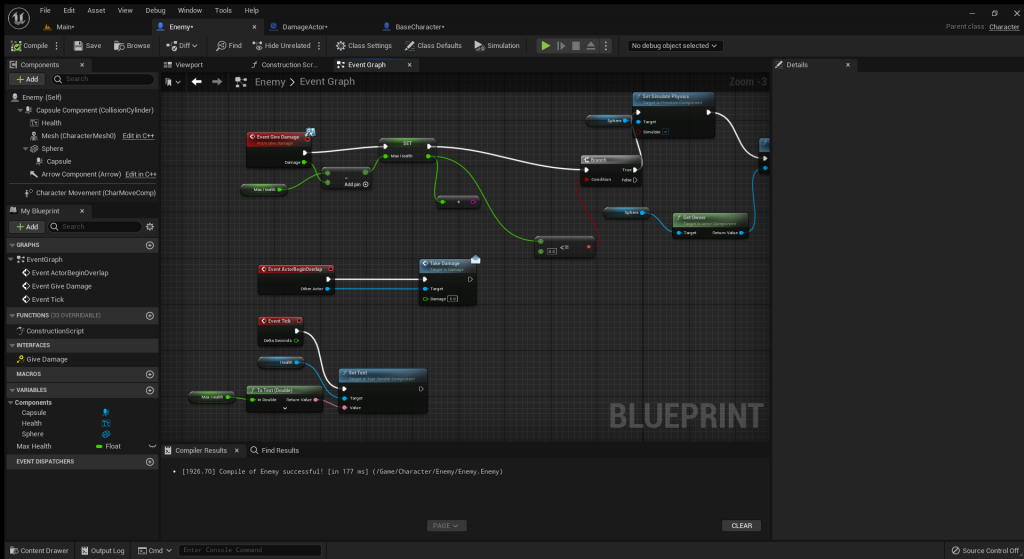Browse to asset in Content Browser

pyautogui.click(x=132, y=46)
